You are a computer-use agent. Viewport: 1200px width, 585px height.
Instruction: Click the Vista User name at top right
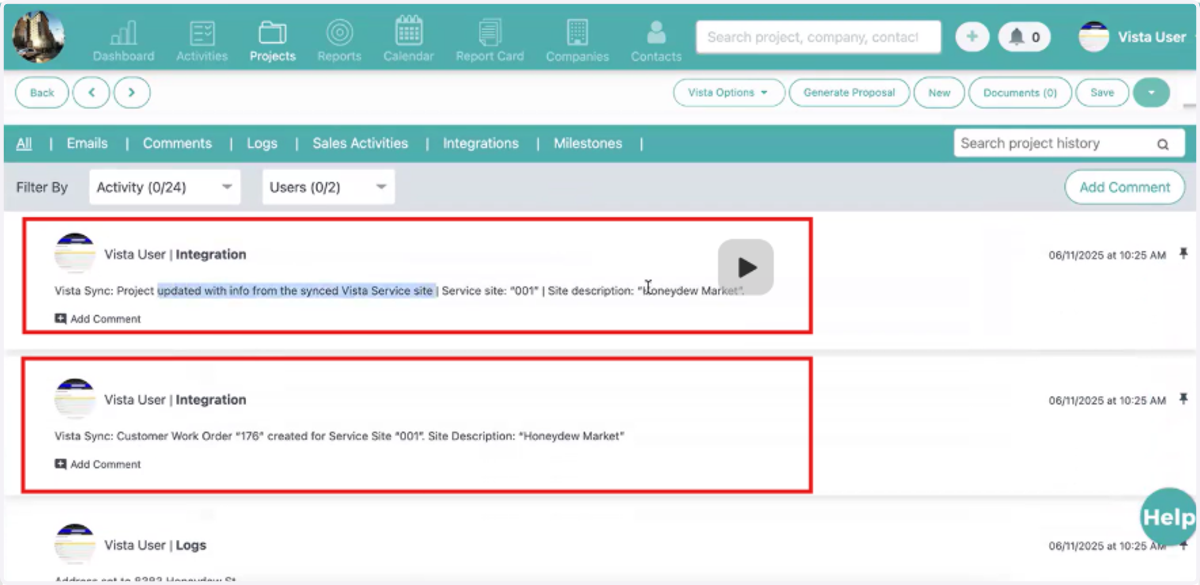[1152, 37]
